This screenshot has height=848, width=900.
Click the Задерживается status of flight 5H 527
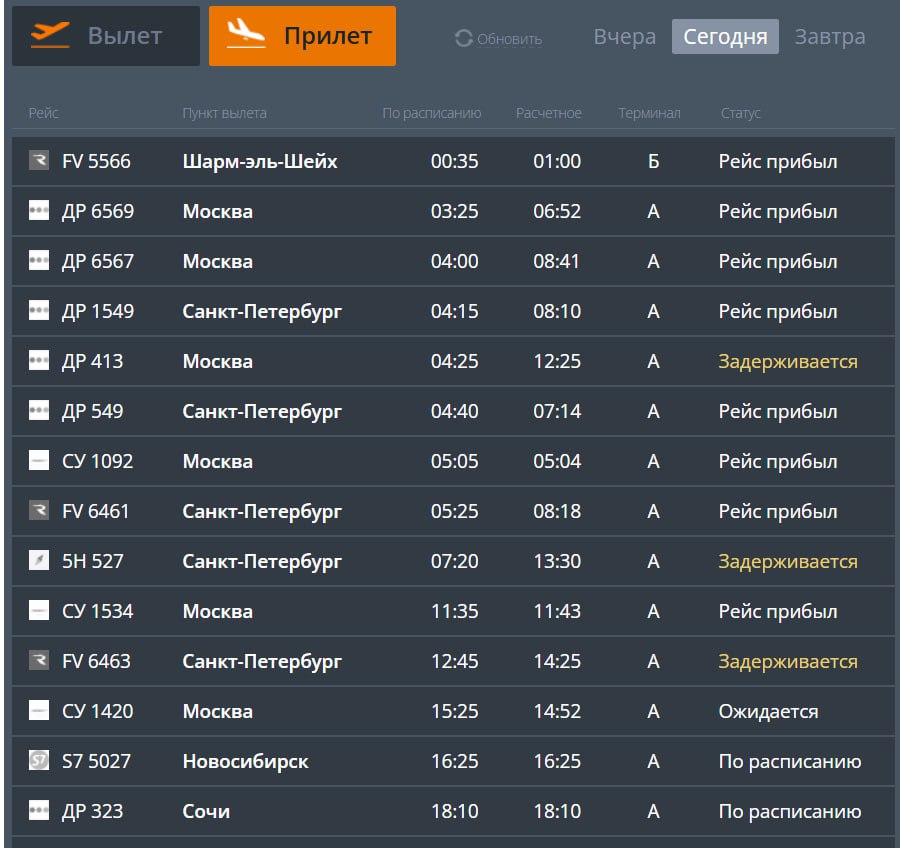(787, 561)
